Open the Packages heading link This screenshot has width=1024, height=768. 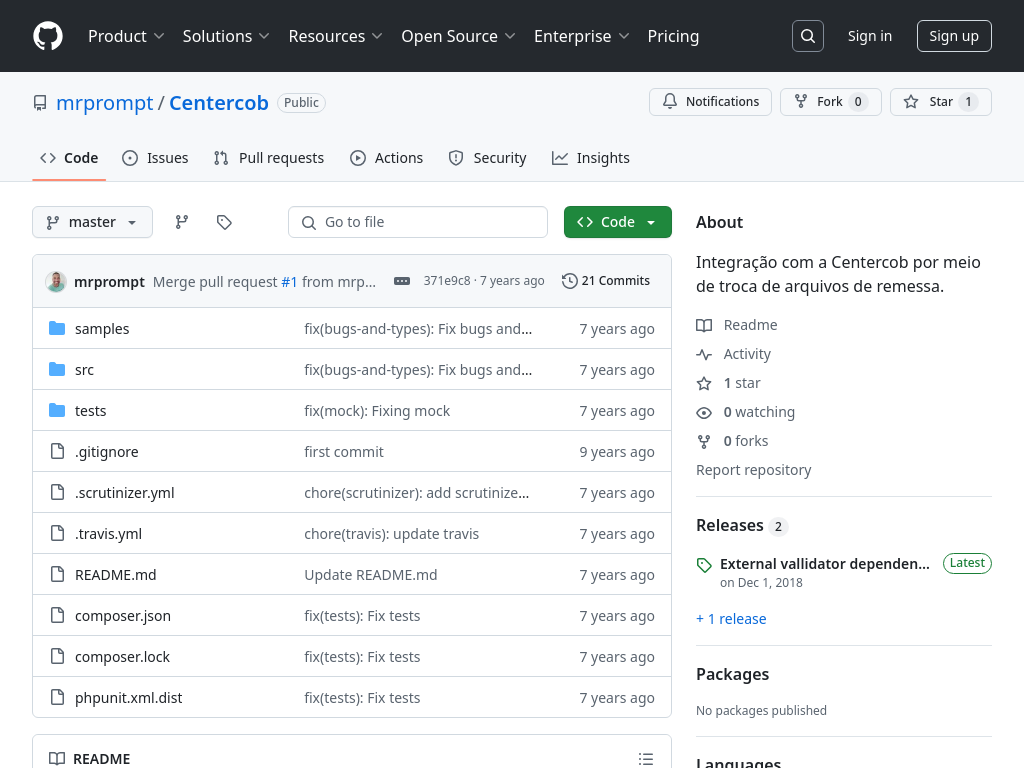pos(733,675)
